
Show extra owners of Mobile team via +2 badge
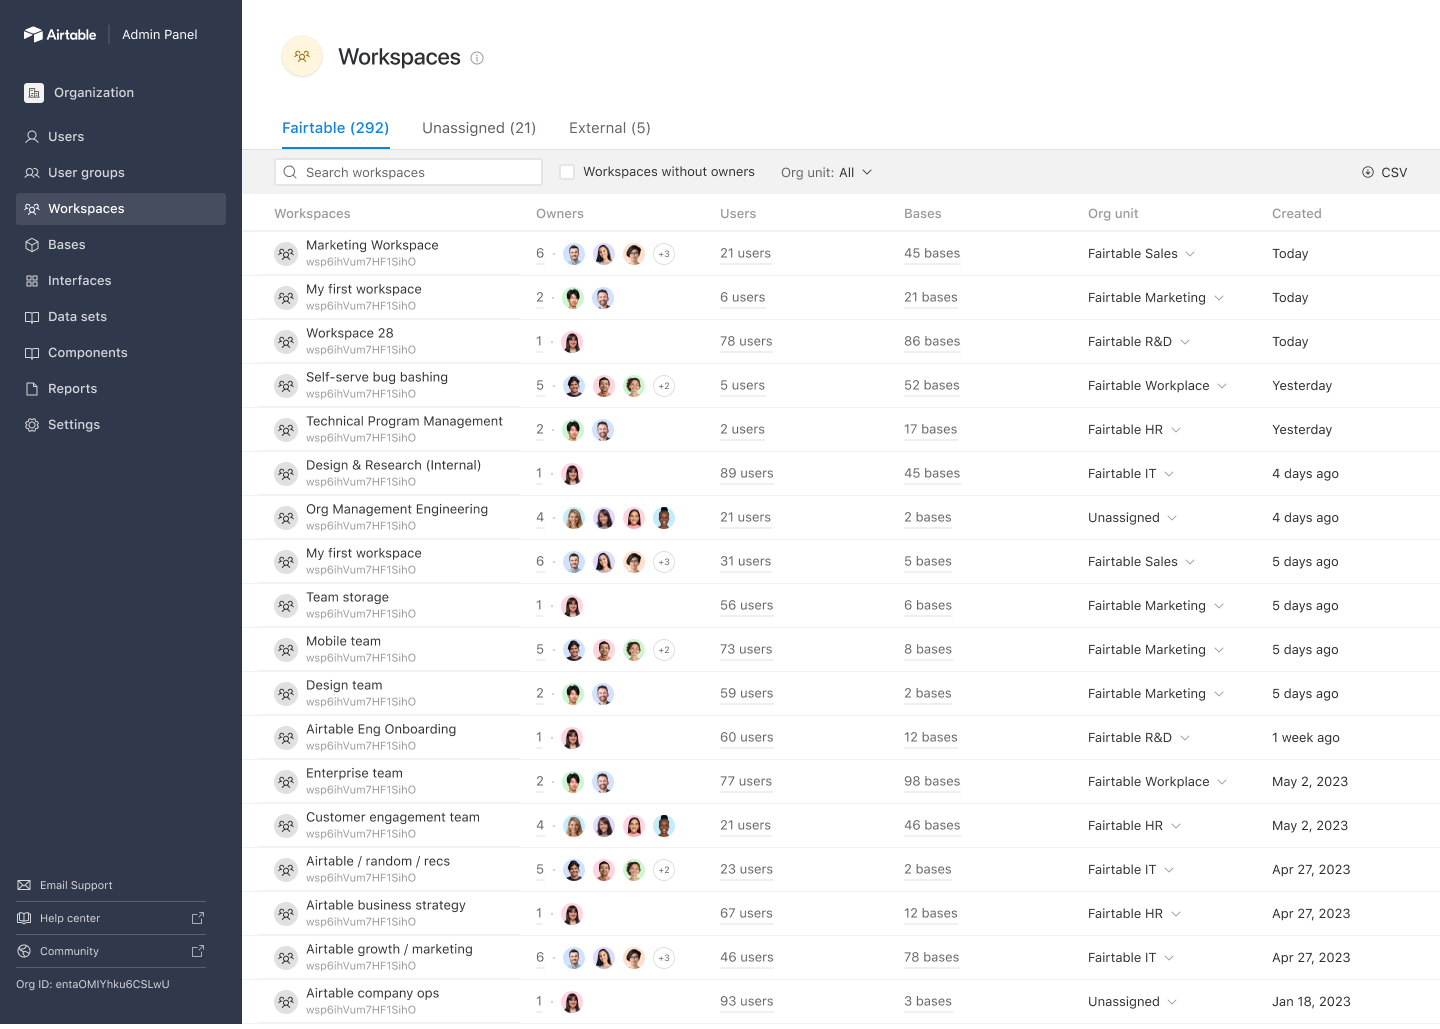tap(664, 649)
